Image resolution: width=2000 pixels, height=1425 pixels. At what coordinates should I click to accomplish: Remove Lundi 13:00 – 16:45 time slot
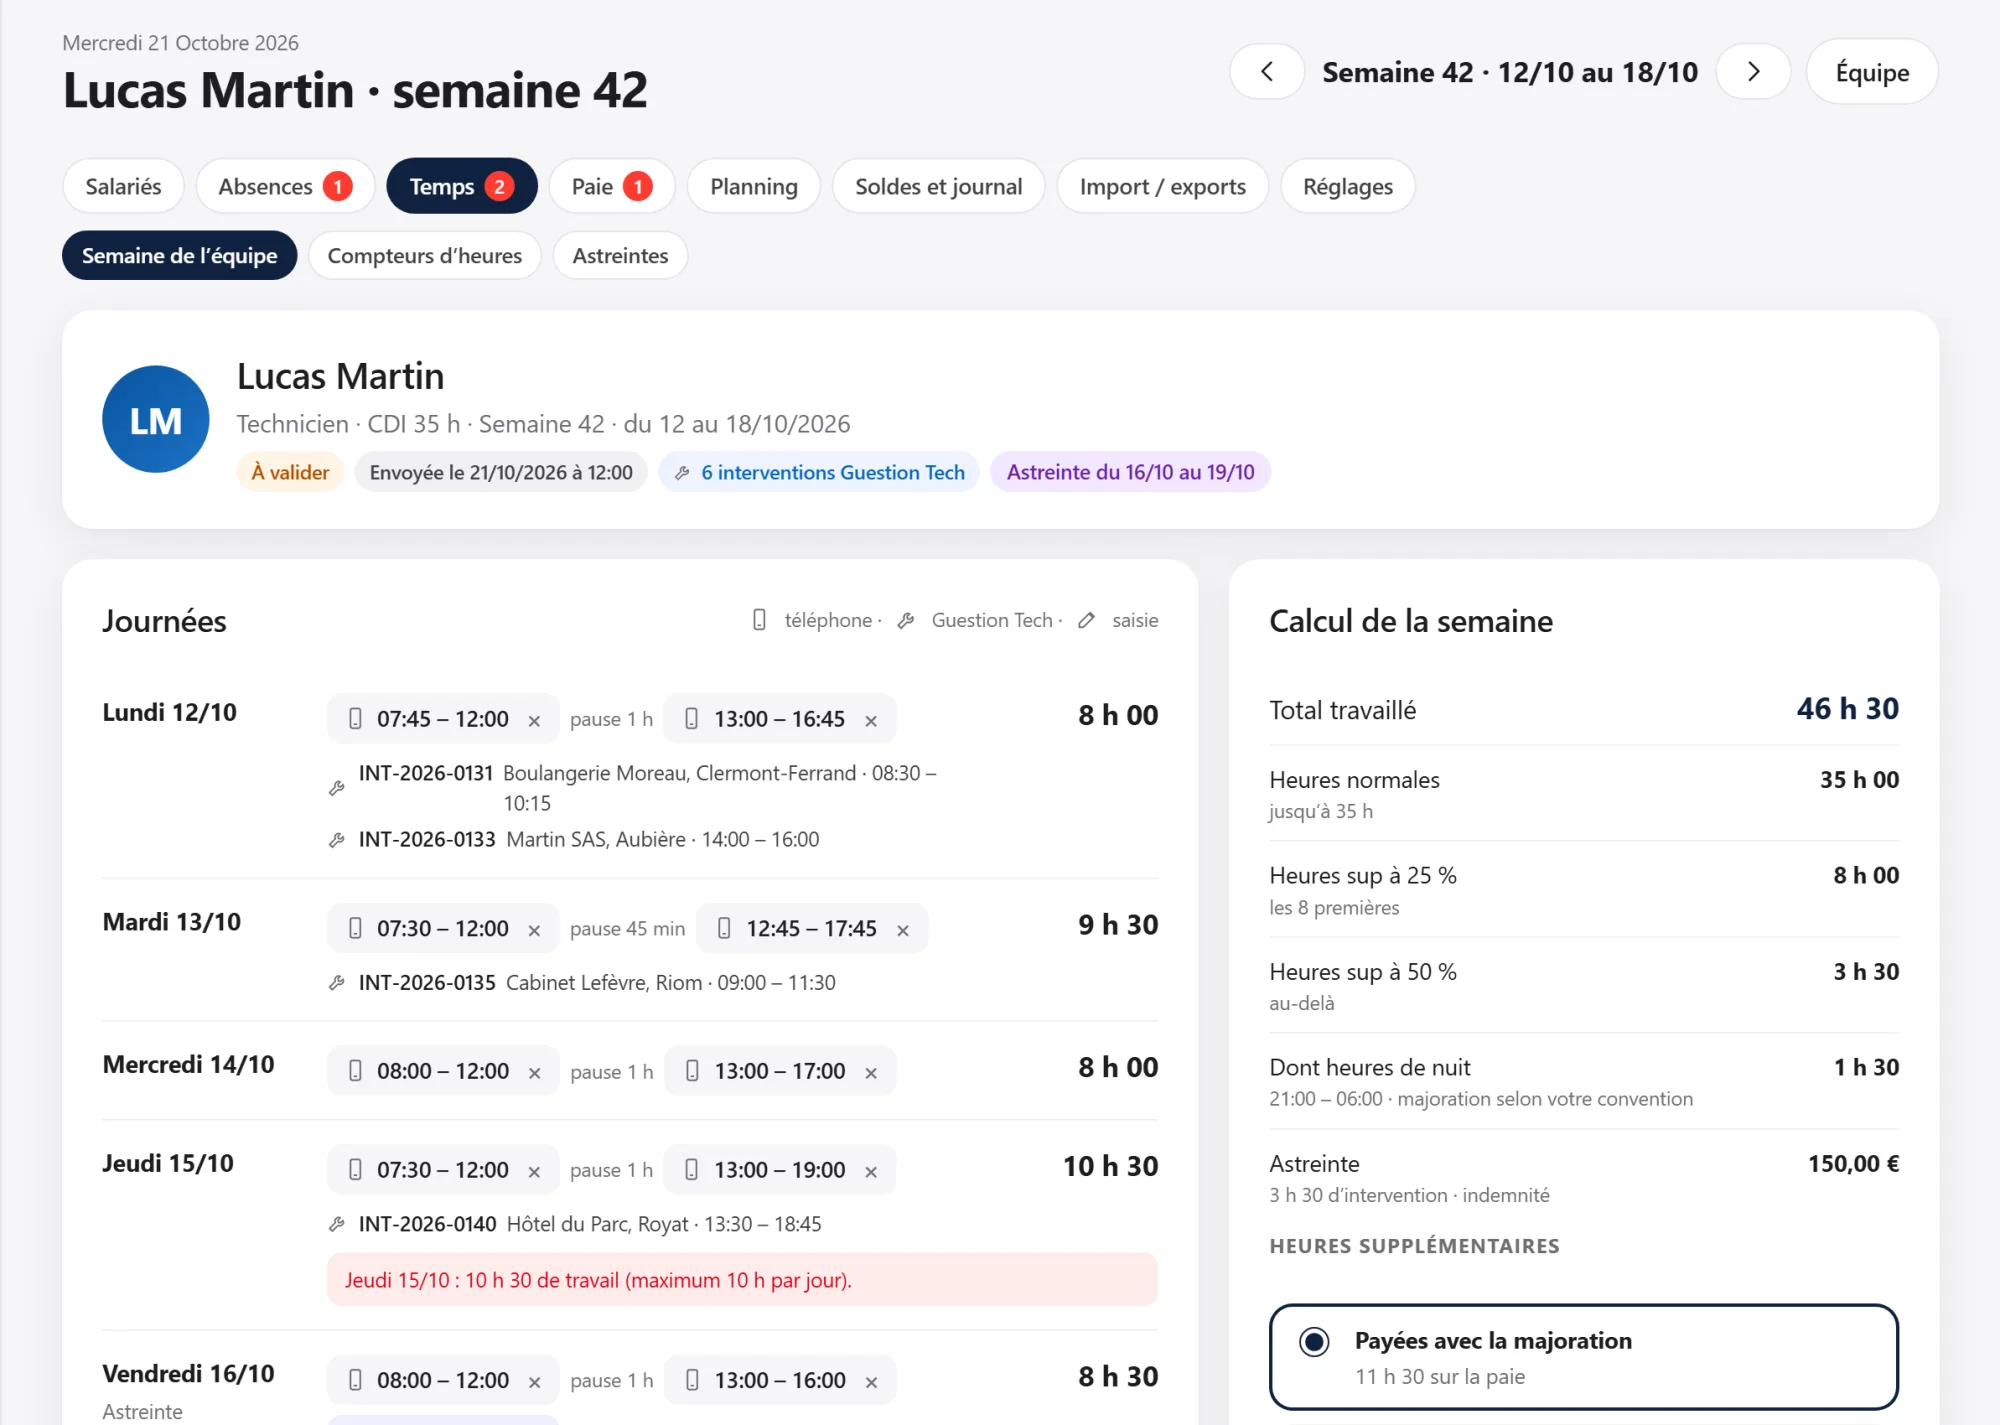pyautogui.click(x=871, y=720)
